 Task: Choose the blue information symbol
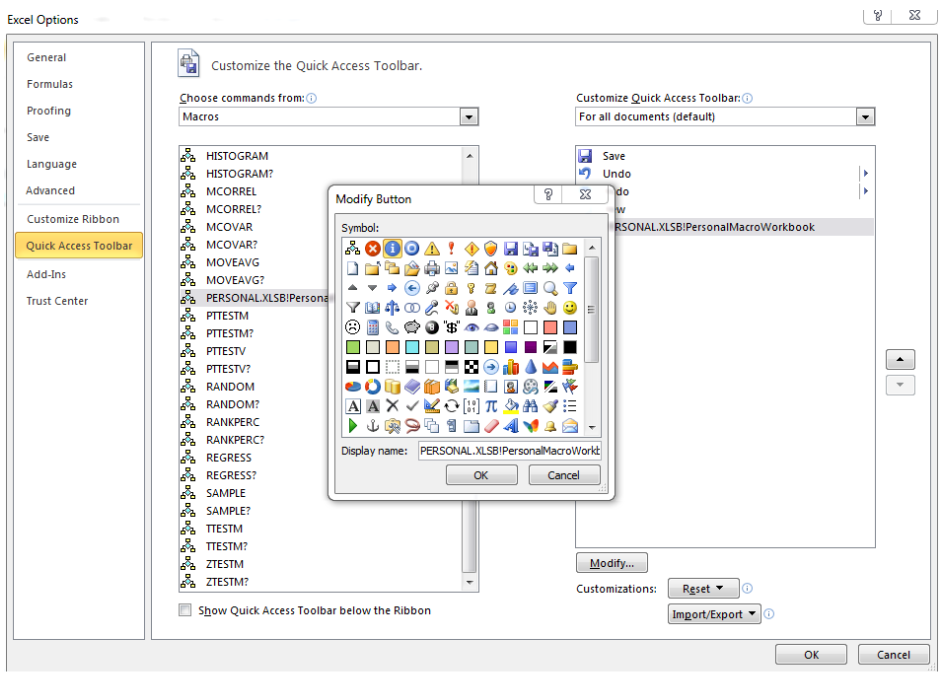(392, 249)
